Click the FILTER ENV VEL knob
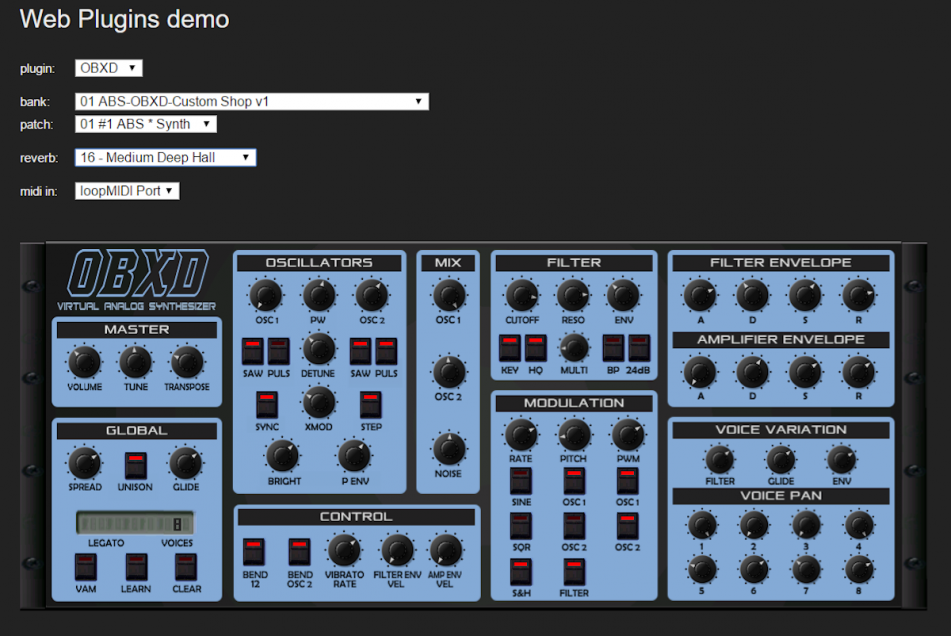This screenshot has height=636, width=951. pos(397,551)
